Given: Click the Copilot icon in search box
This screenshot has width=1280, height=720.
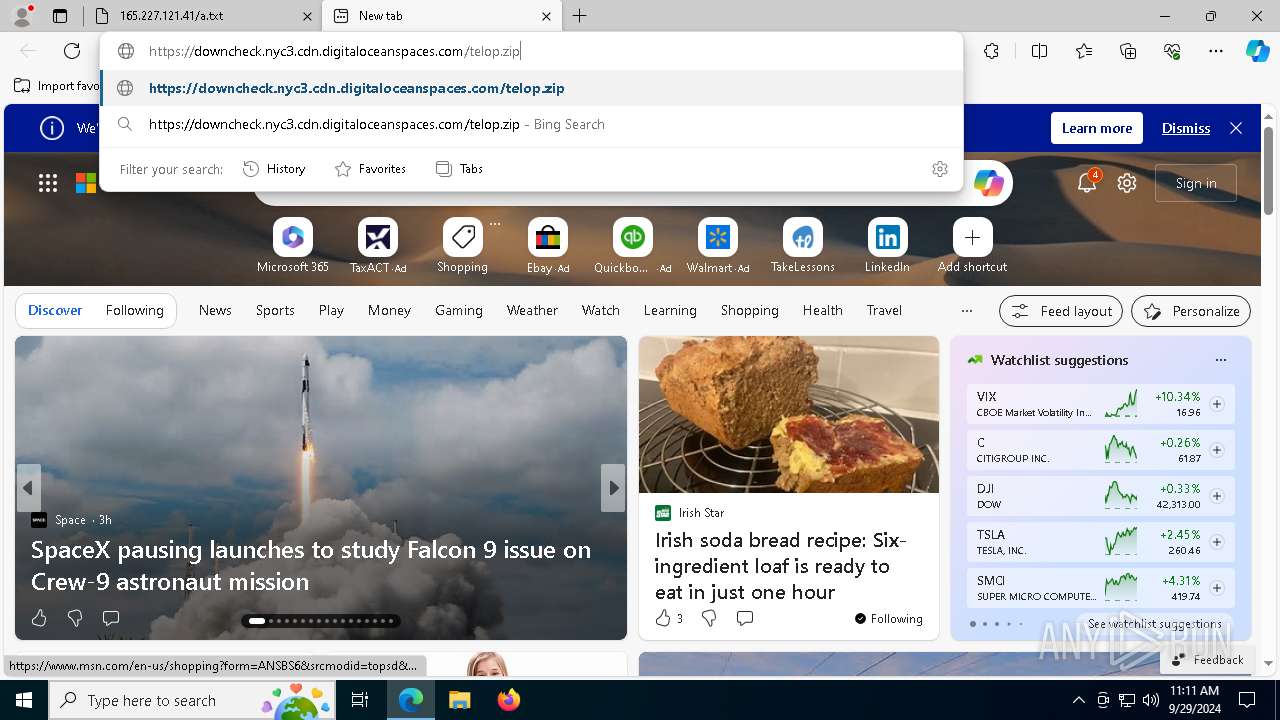Looking at the screenshot, I should 988,183.
